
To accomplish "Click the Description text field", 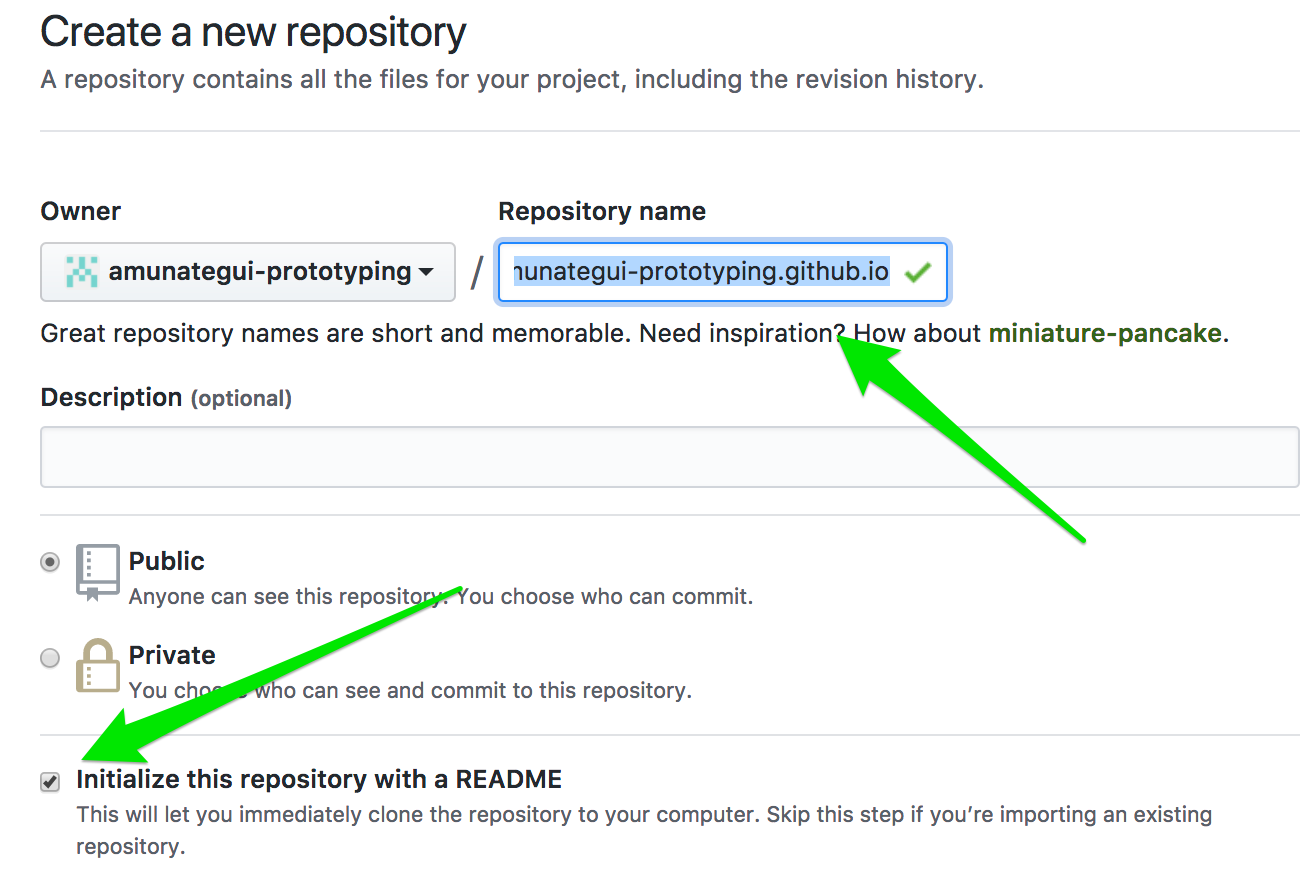I will click(669, 457).
